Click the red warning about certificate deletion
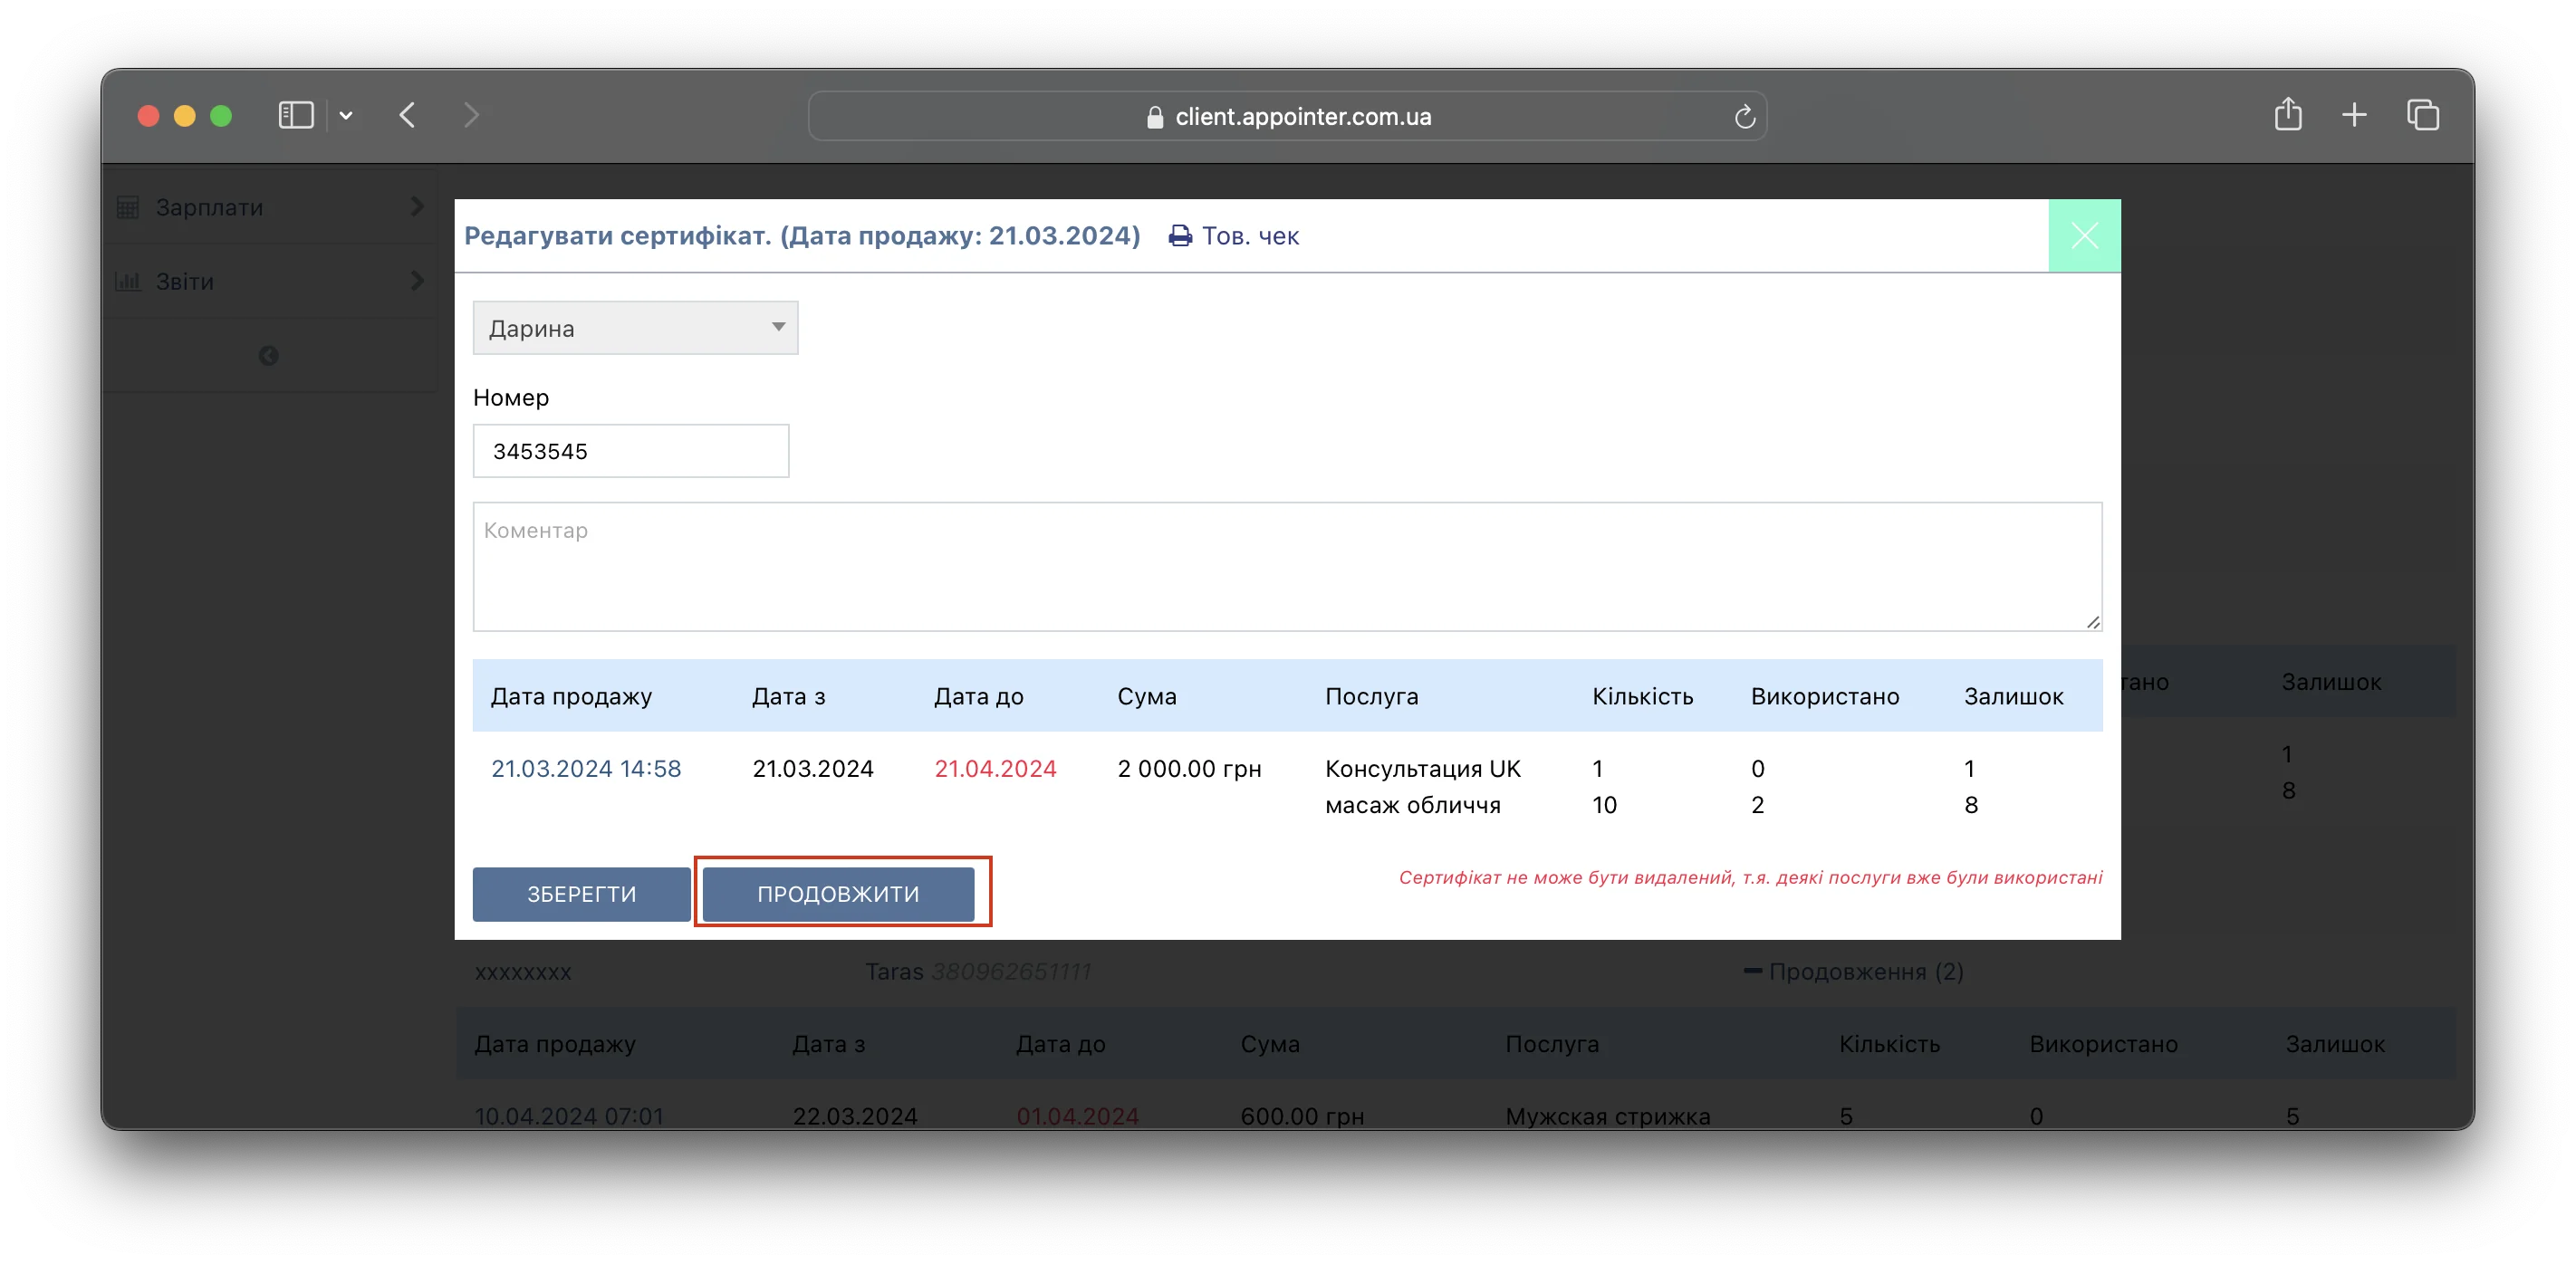This screenshot has width=2576, height=1264. [x=1750, y=878]
